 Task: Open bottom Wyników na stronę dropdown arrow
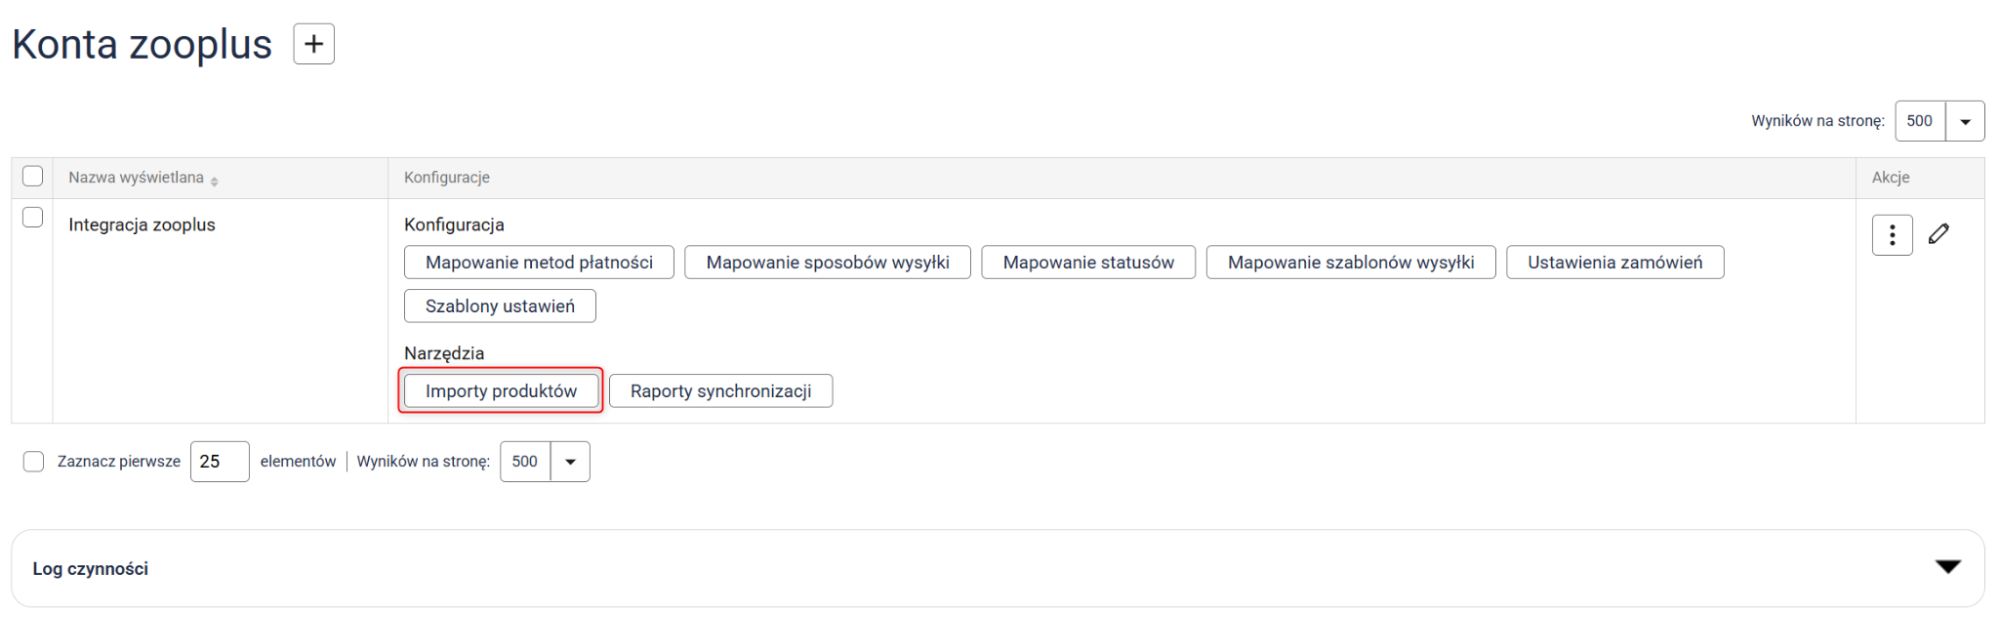click(x=570, y=462)
